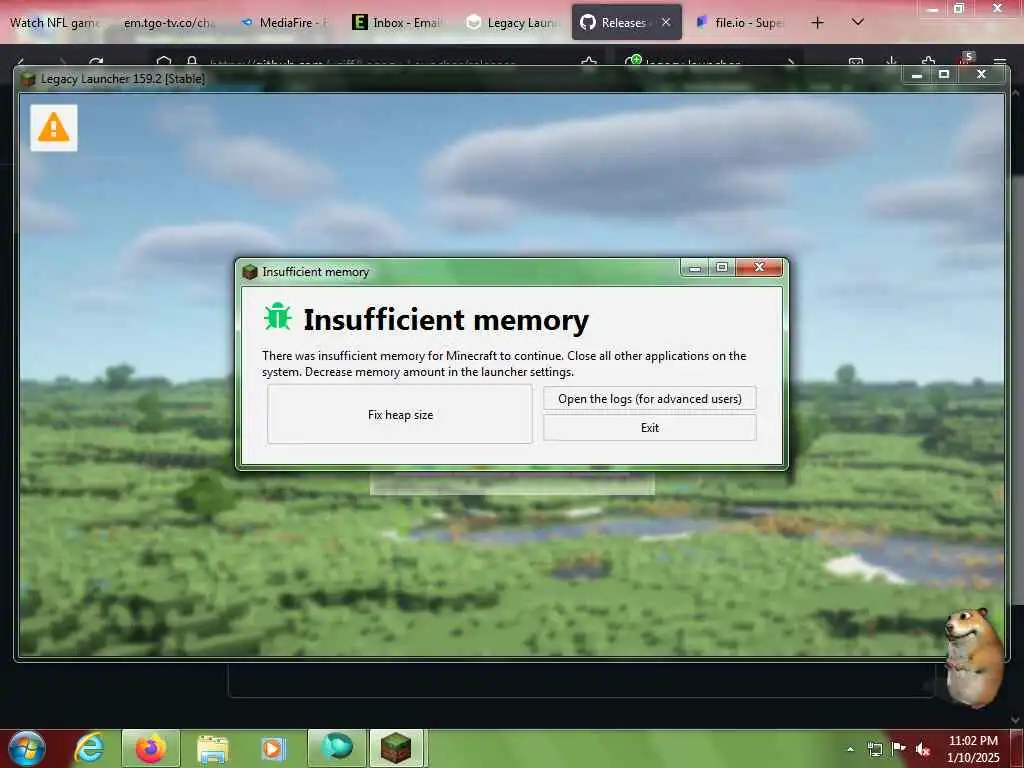Open network status tray icon
The width and height of the screenshot is (1024, 768).
coord(874,749)
